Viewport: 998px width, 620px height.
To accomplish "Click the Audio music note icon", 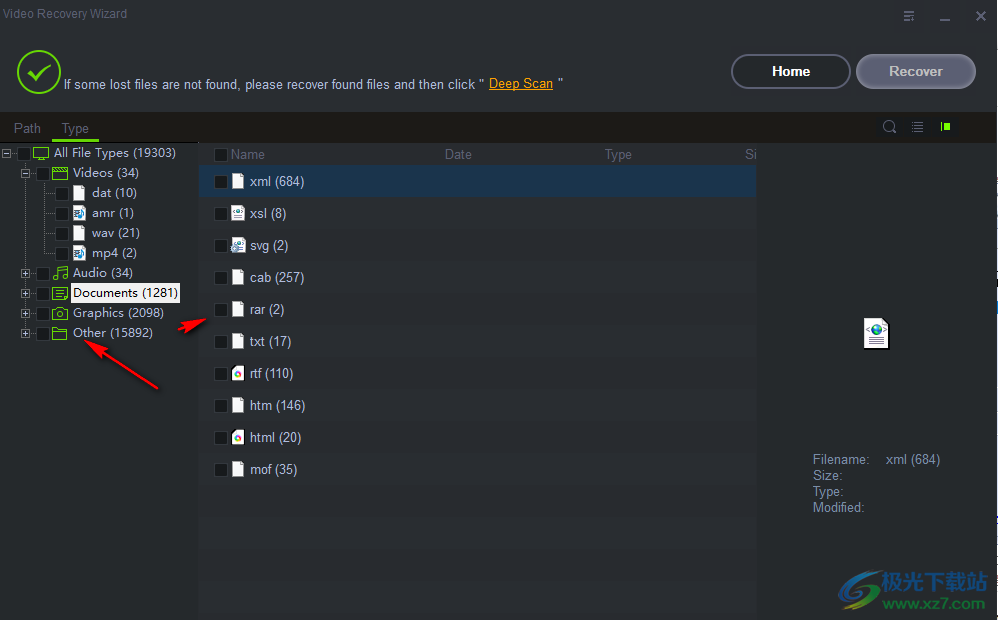I will 60,273.
